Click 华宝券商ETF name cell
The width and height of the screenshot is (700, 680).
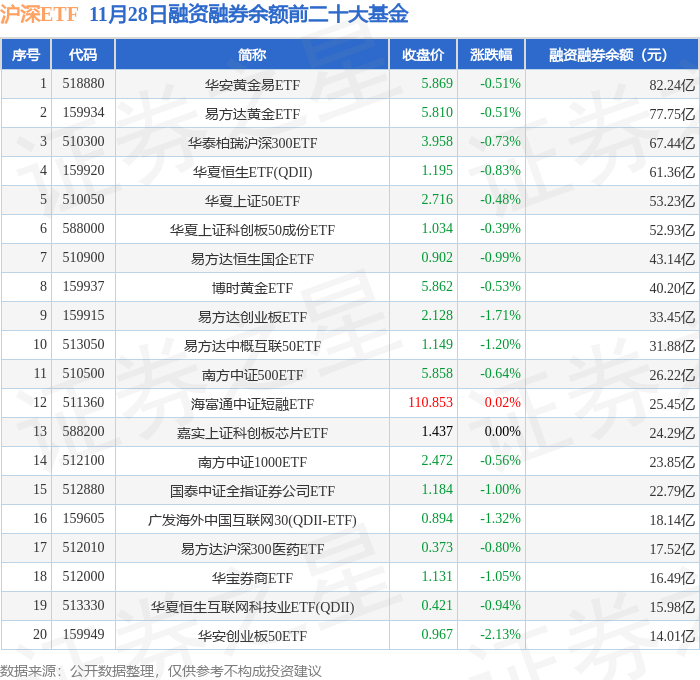tap(252, 578)
